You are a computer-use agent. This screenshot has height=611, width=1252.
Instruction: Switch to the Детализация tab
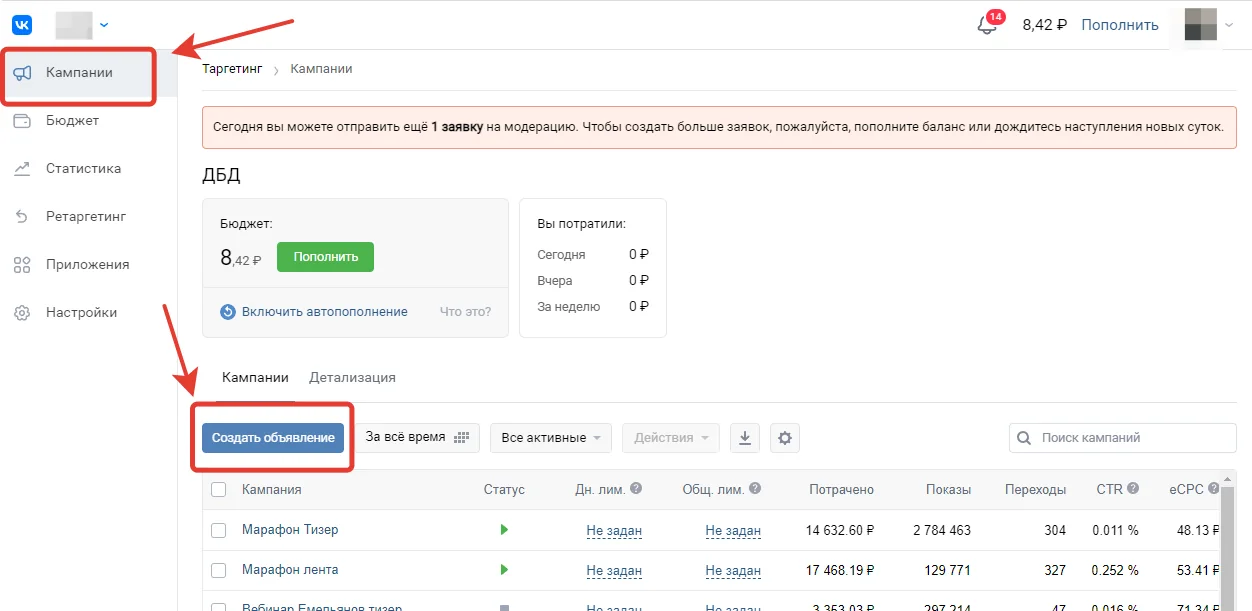coord(352,378)
